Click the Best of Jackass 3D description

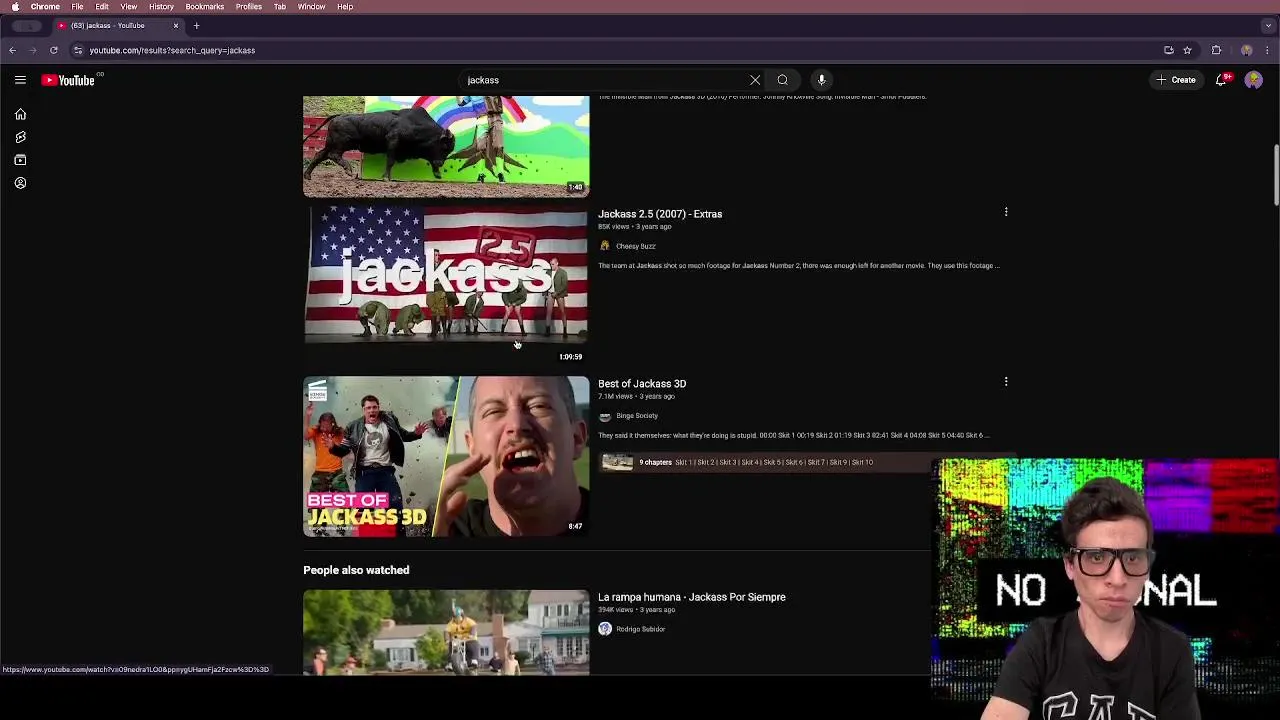pos(794,436)
